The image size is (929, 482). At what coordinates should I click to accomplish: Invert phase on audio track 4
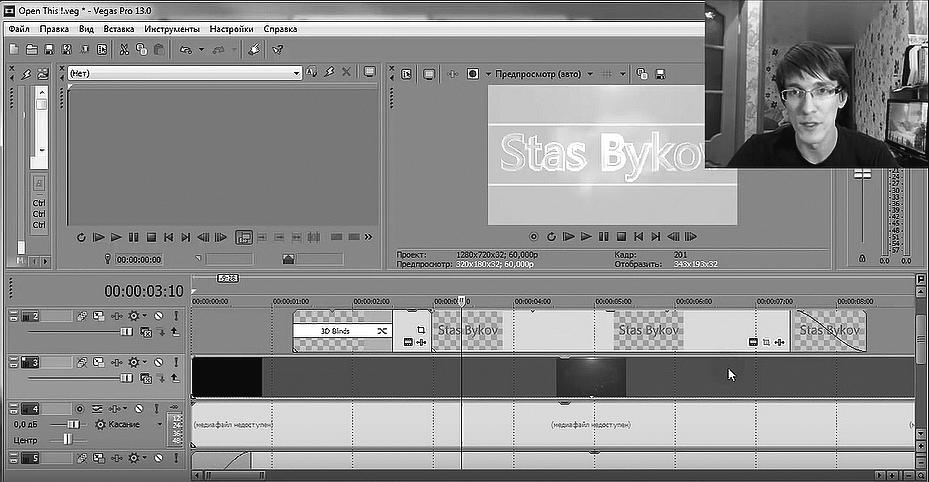97,409
